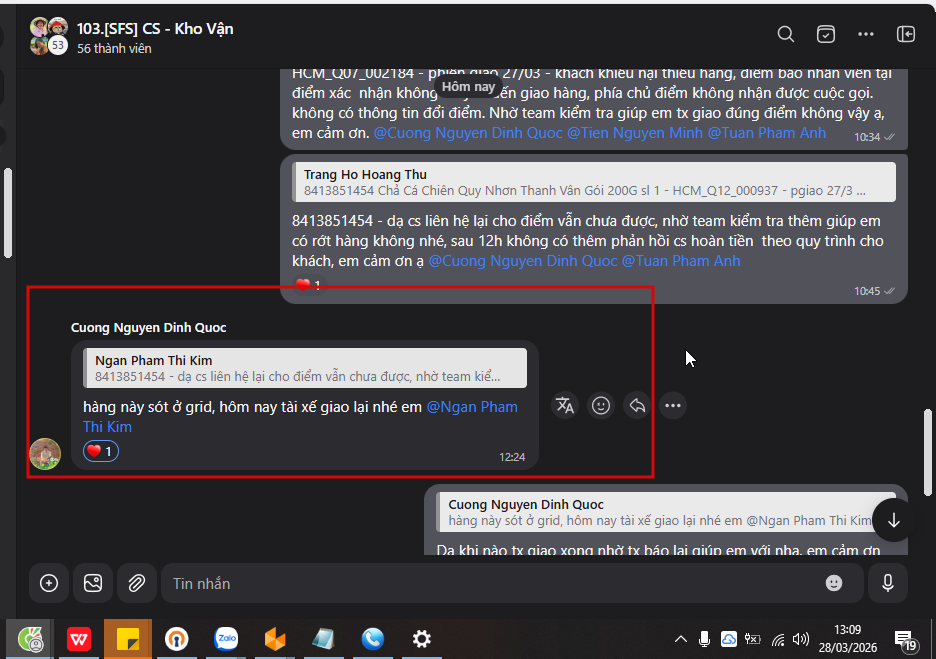Open Zalo from the taskbar

226,639
